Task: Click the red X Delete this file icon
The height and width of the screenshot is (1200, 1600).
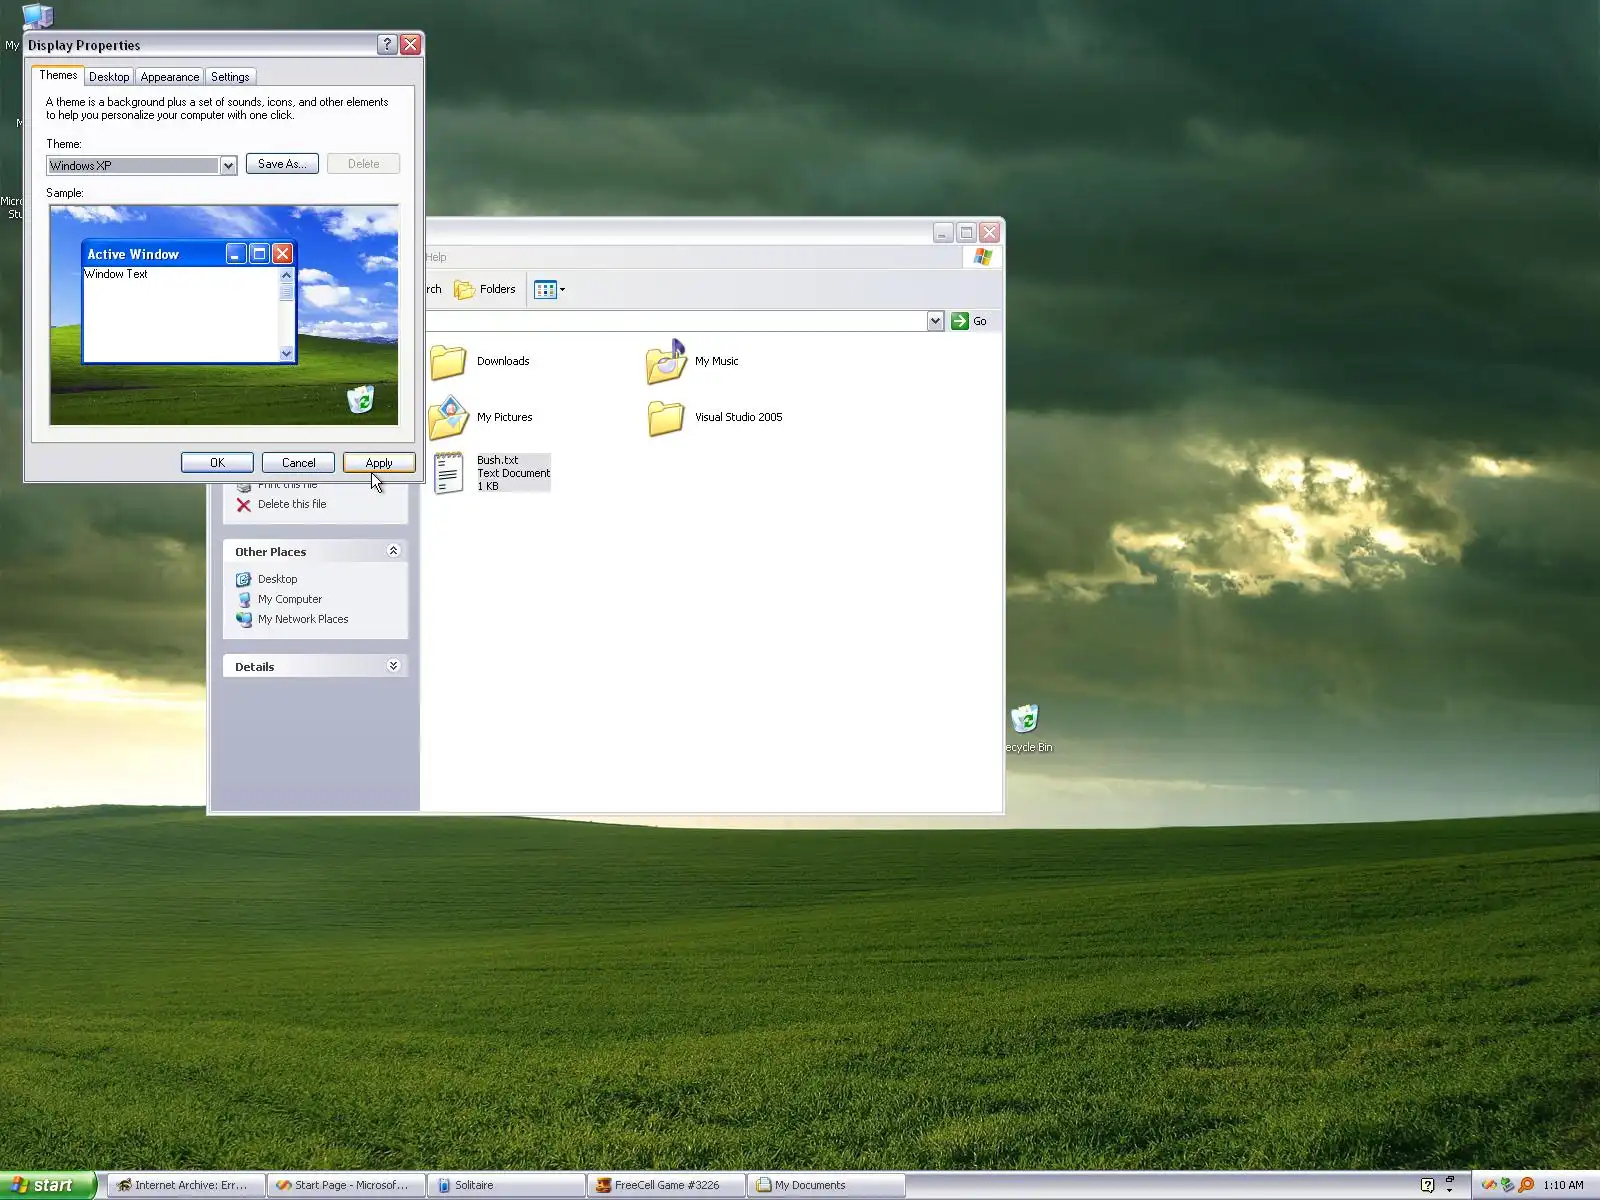Action: pos(243,505)
